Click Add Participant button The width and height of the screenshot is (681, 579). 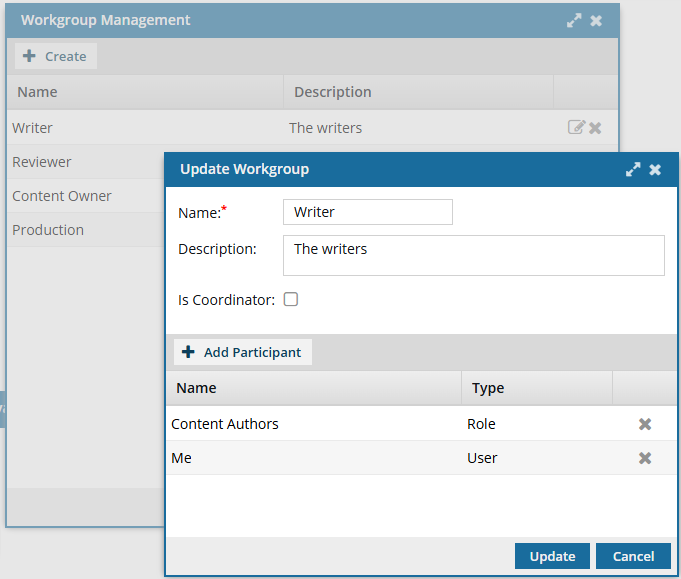pyautogui.click(x=243, y=352)
